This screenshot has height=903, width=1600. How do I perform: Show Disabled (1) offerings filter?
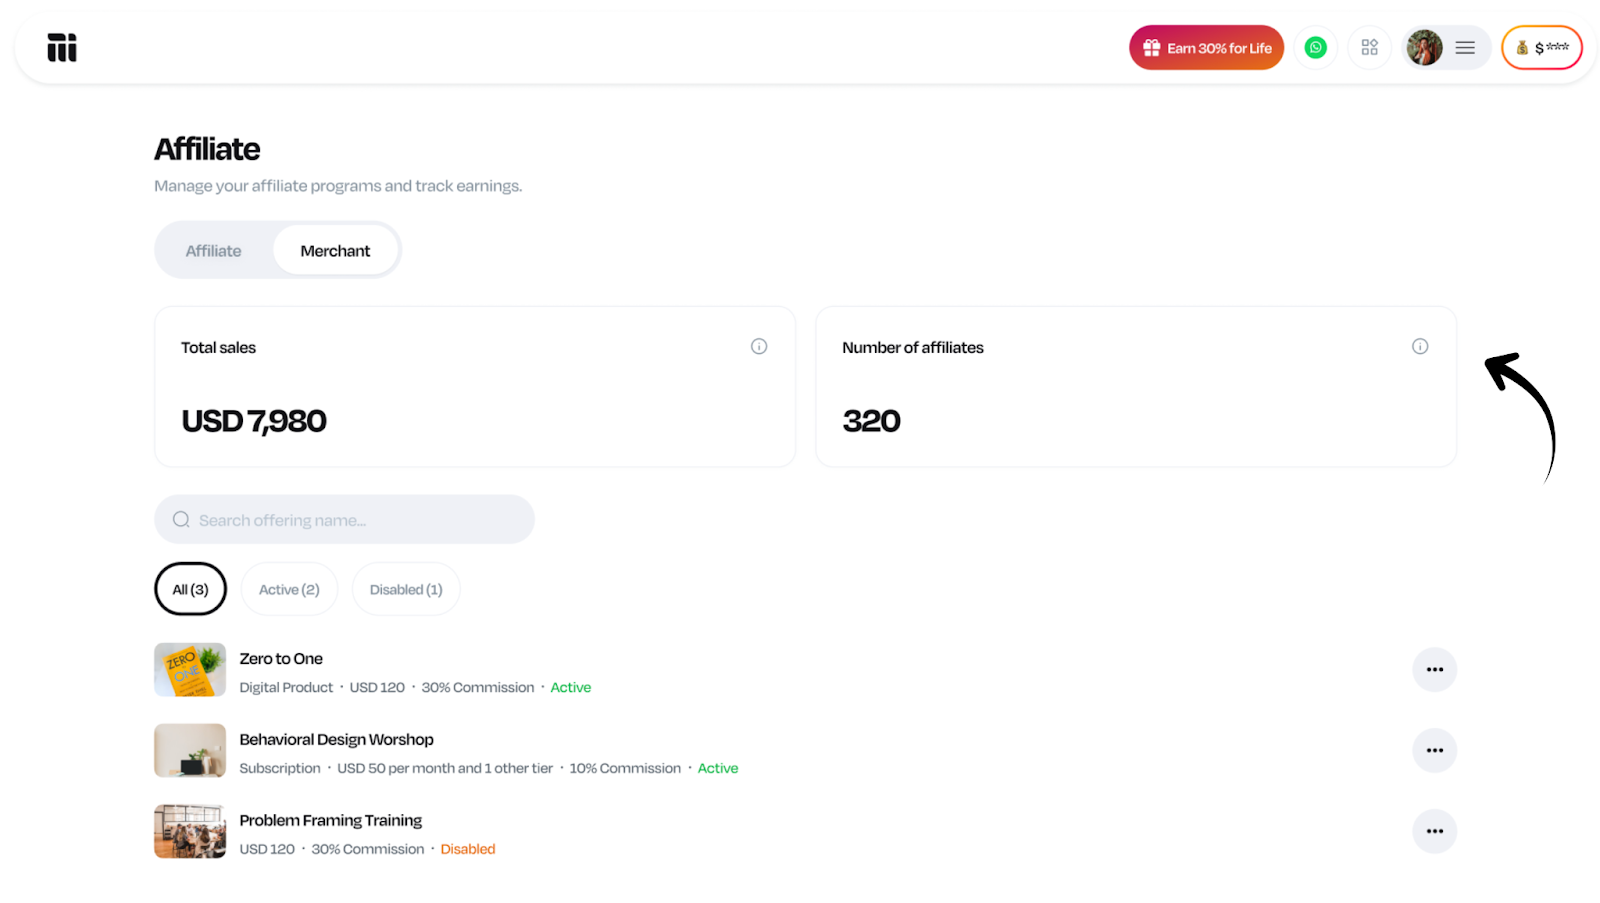tap(406, 590)
